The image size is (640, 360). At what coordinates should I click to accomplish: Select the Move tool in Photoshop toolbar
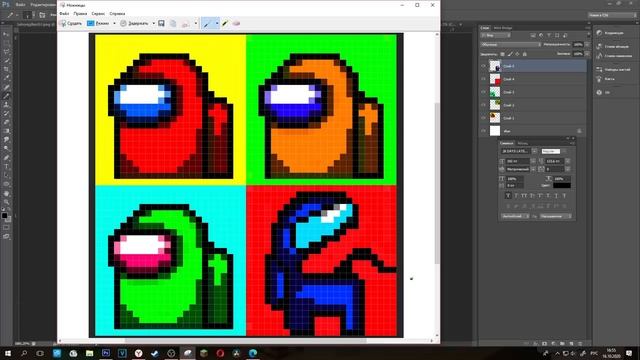coord(6,34)
